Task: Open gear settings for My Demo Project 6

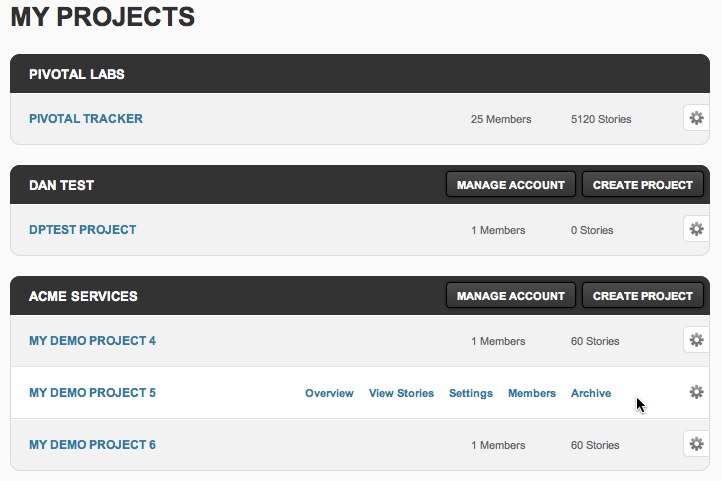Action: (696, 444)
